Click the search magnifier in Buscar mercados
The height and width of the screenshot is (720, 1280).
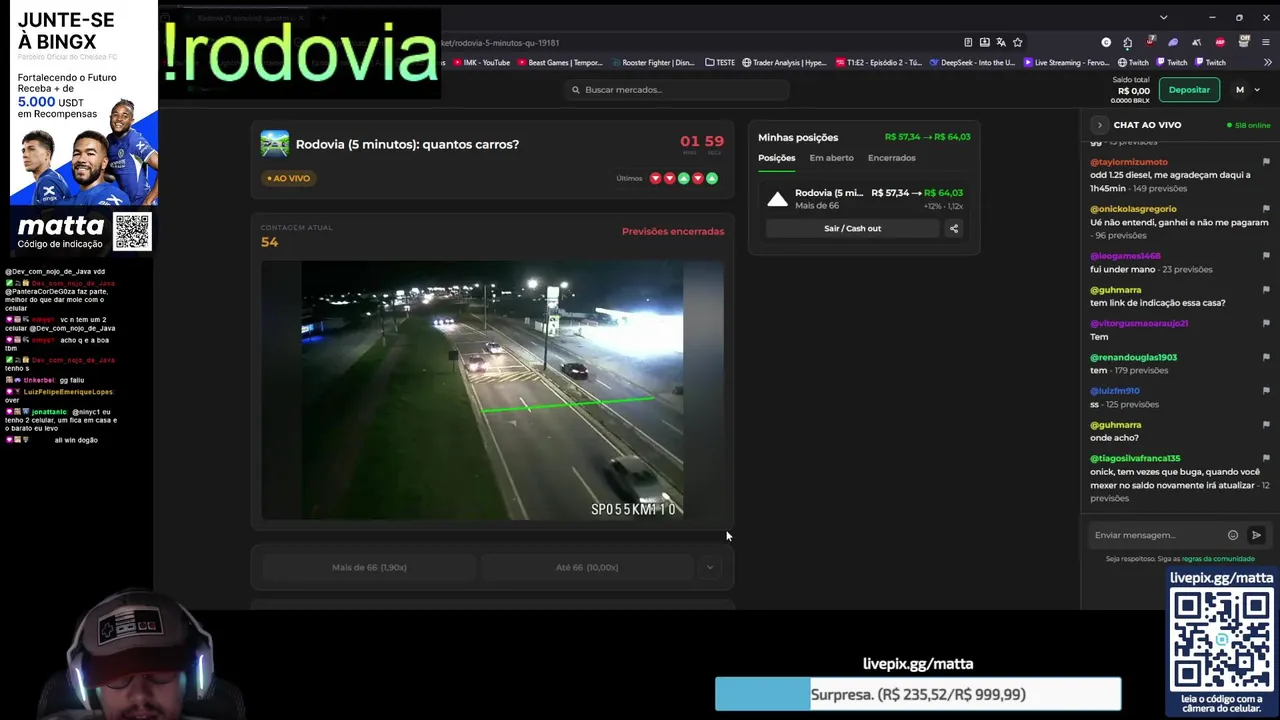[x=576, y=90]
